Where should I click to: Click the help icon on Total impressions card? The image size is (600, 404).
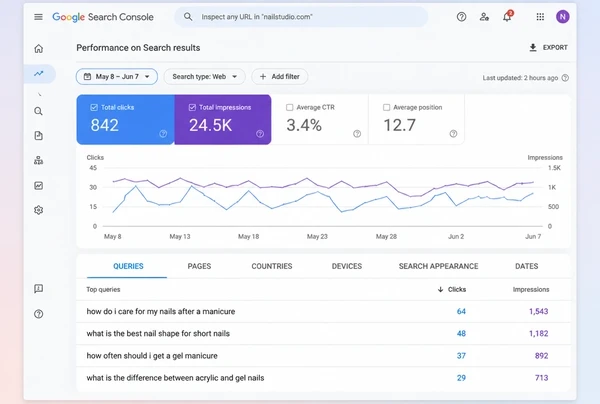260,134
